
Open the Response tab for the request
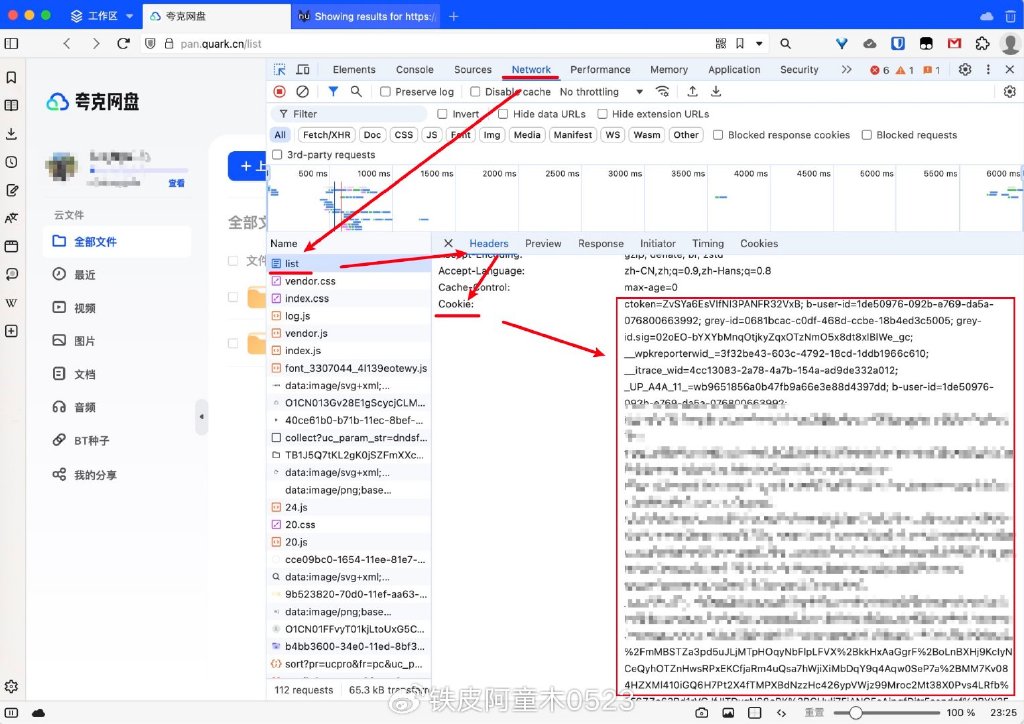click(601, 242)
